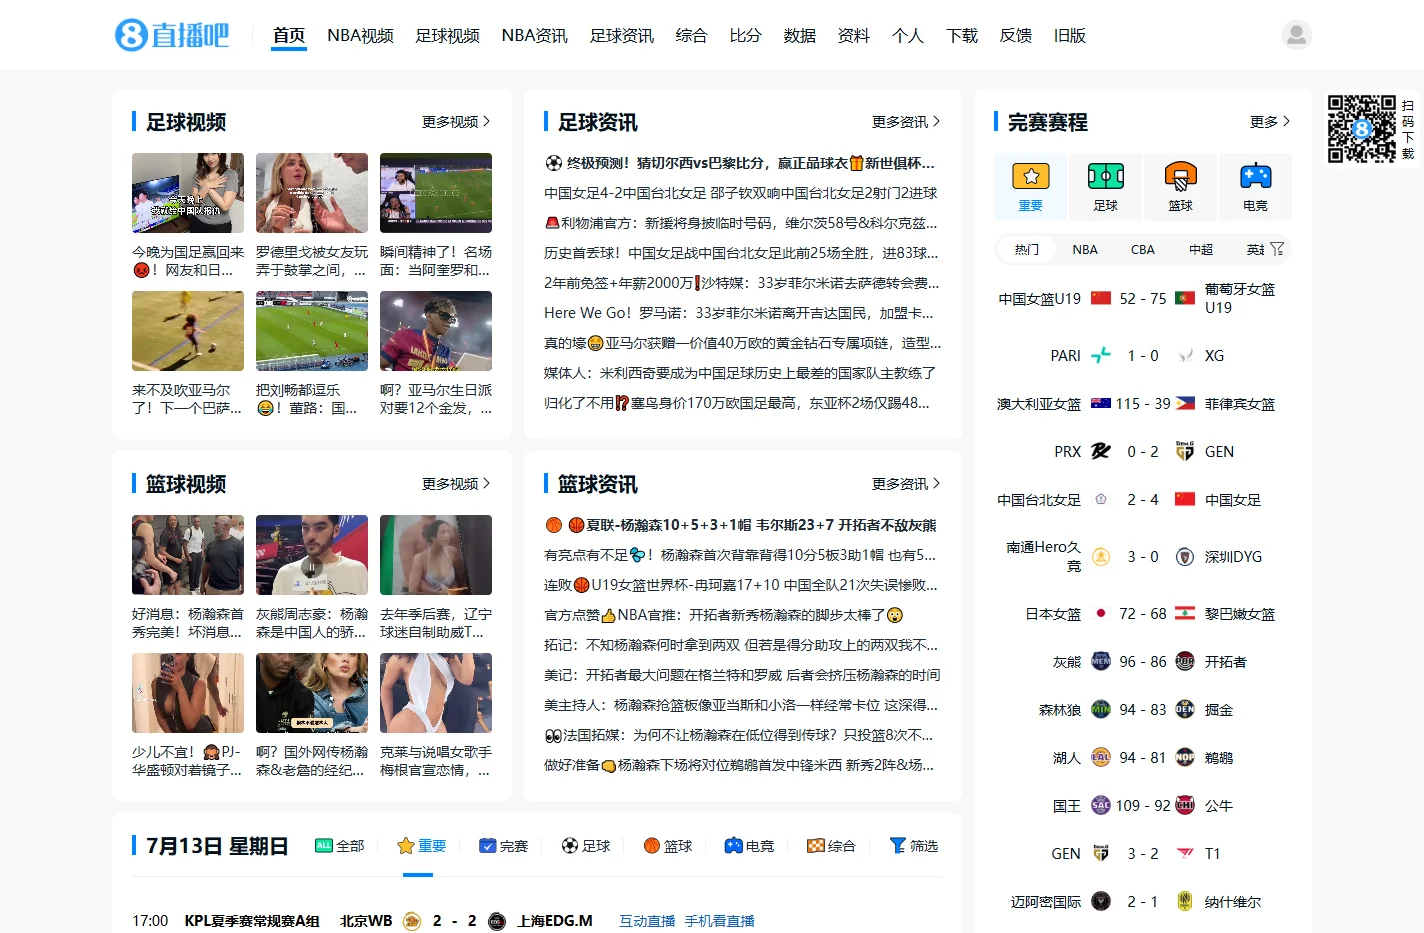Select the 重要 schedule filter tab
The width and height of the screenshot is (1424, 933).
click(421, 846)
